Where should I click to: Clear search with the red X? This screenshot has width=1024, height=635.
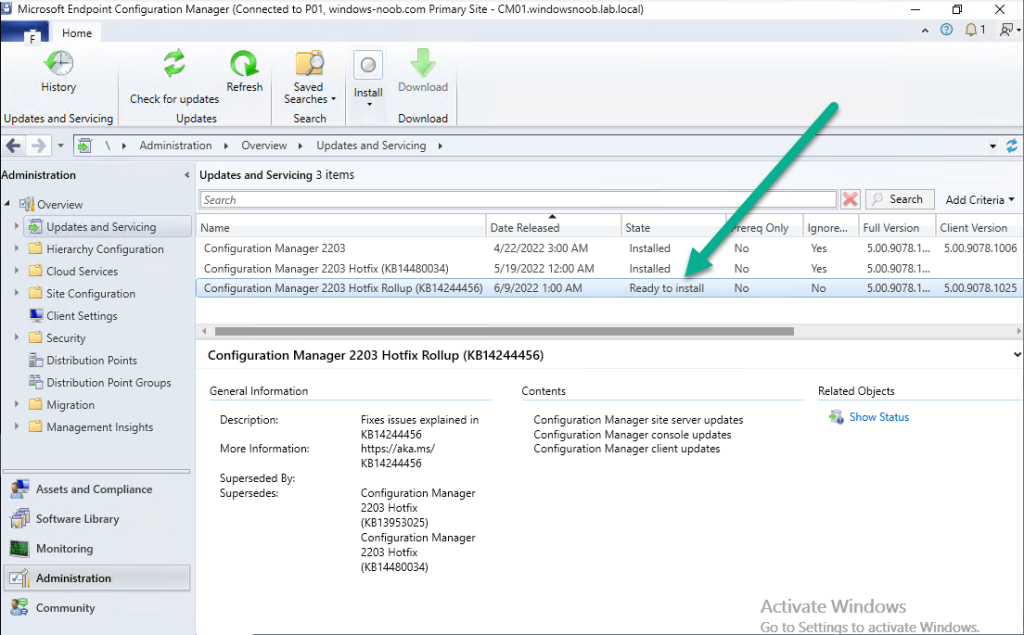pos(850,199)
